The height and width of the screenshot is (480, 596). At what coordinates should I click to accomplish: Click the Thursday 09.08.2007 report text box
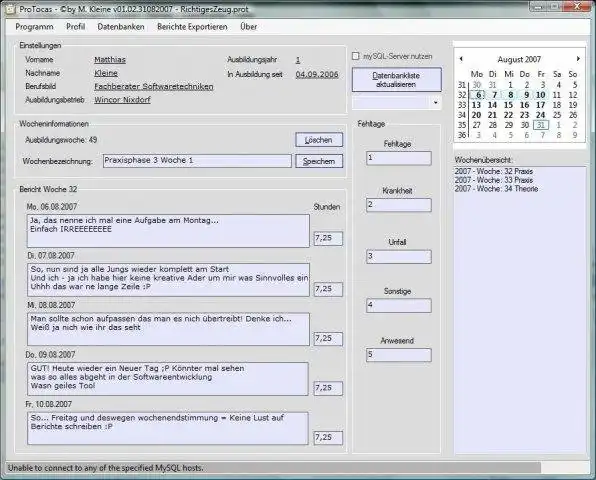168,379
